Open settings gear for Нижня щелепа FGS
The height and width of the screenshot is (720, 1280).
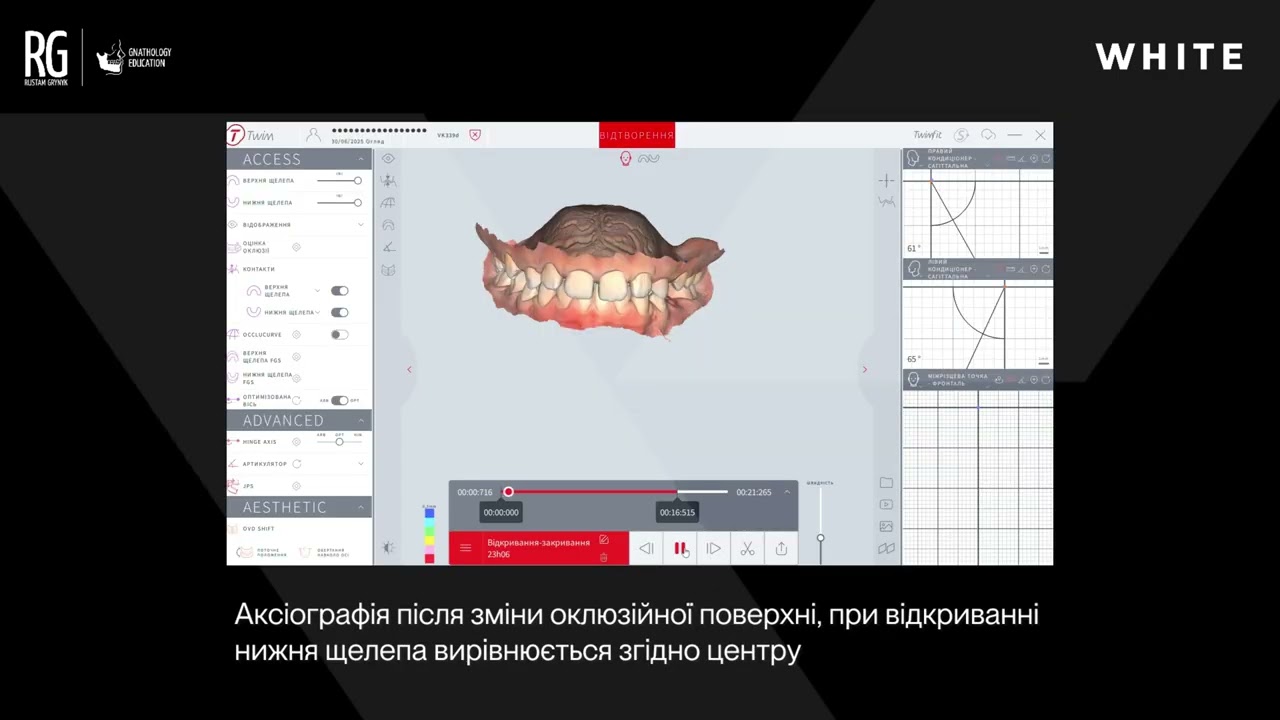296,378
